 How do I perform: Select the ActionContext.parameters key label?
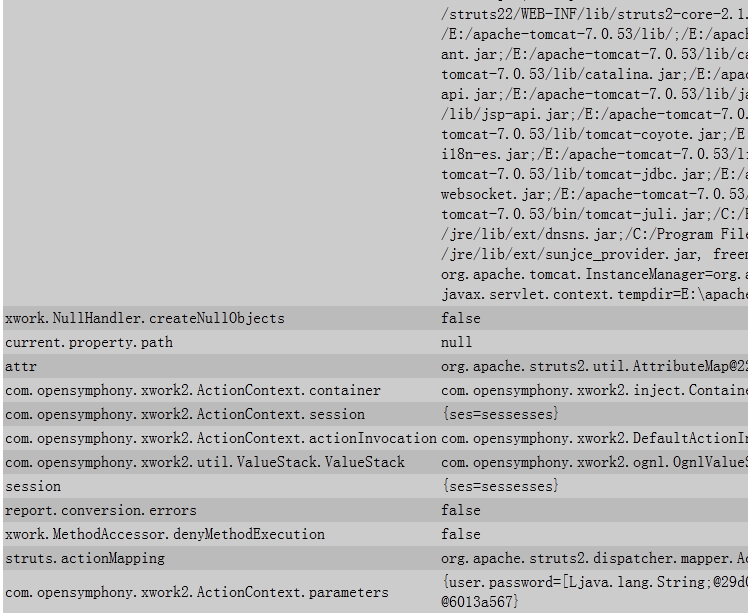[x=197, y=592]
